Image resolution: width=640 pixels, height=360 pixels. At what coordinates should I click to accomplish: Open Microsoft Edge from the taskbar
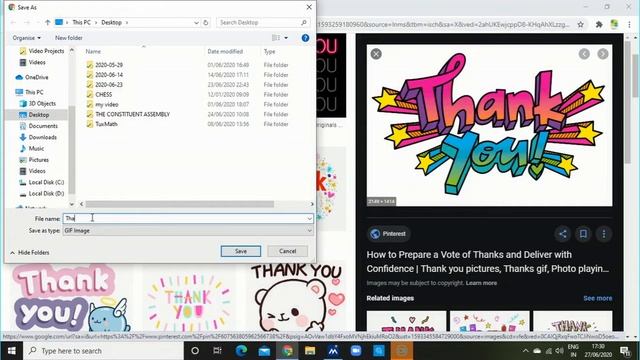pos(241,351)
